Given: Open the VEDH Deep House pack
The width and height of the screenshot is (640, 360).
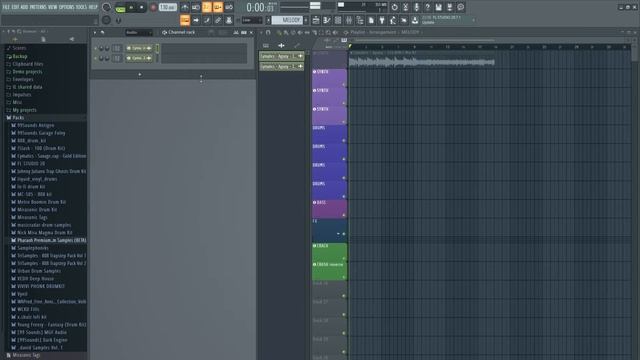Looking at the screenshot, I should (35, 279).
